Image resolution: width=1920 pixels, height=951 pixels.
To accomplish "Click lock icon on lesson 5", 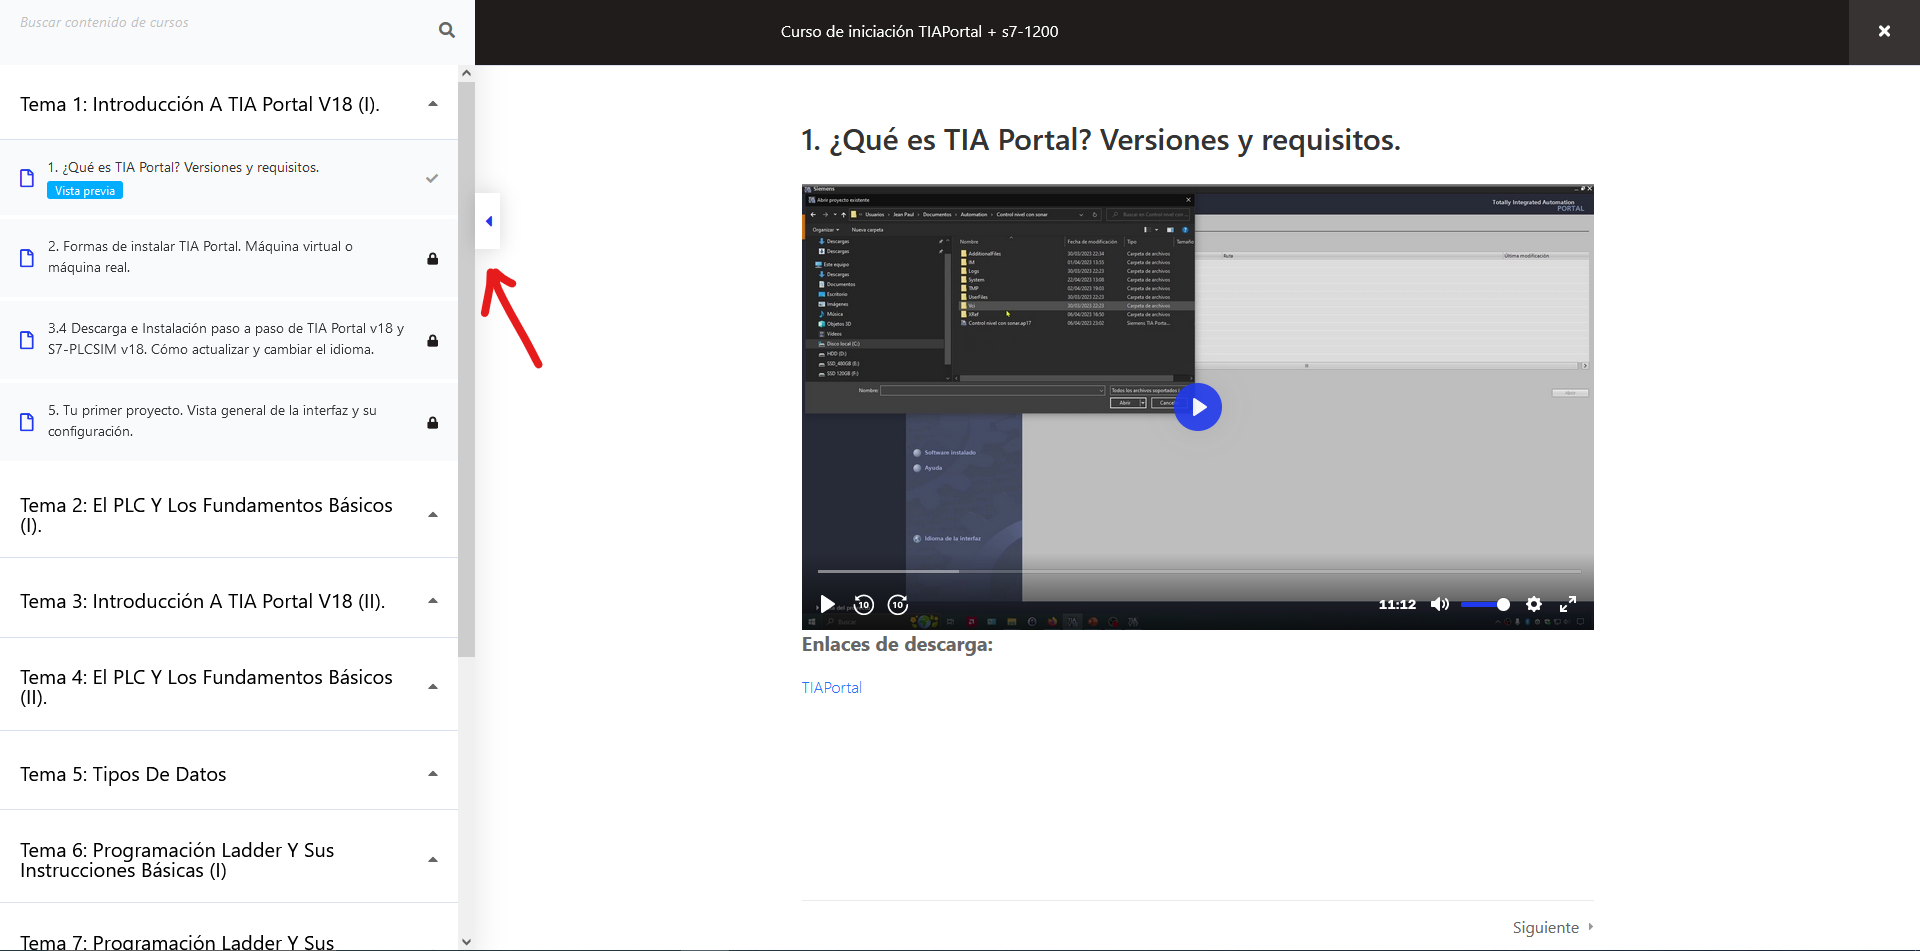I will tap(432, 422).
